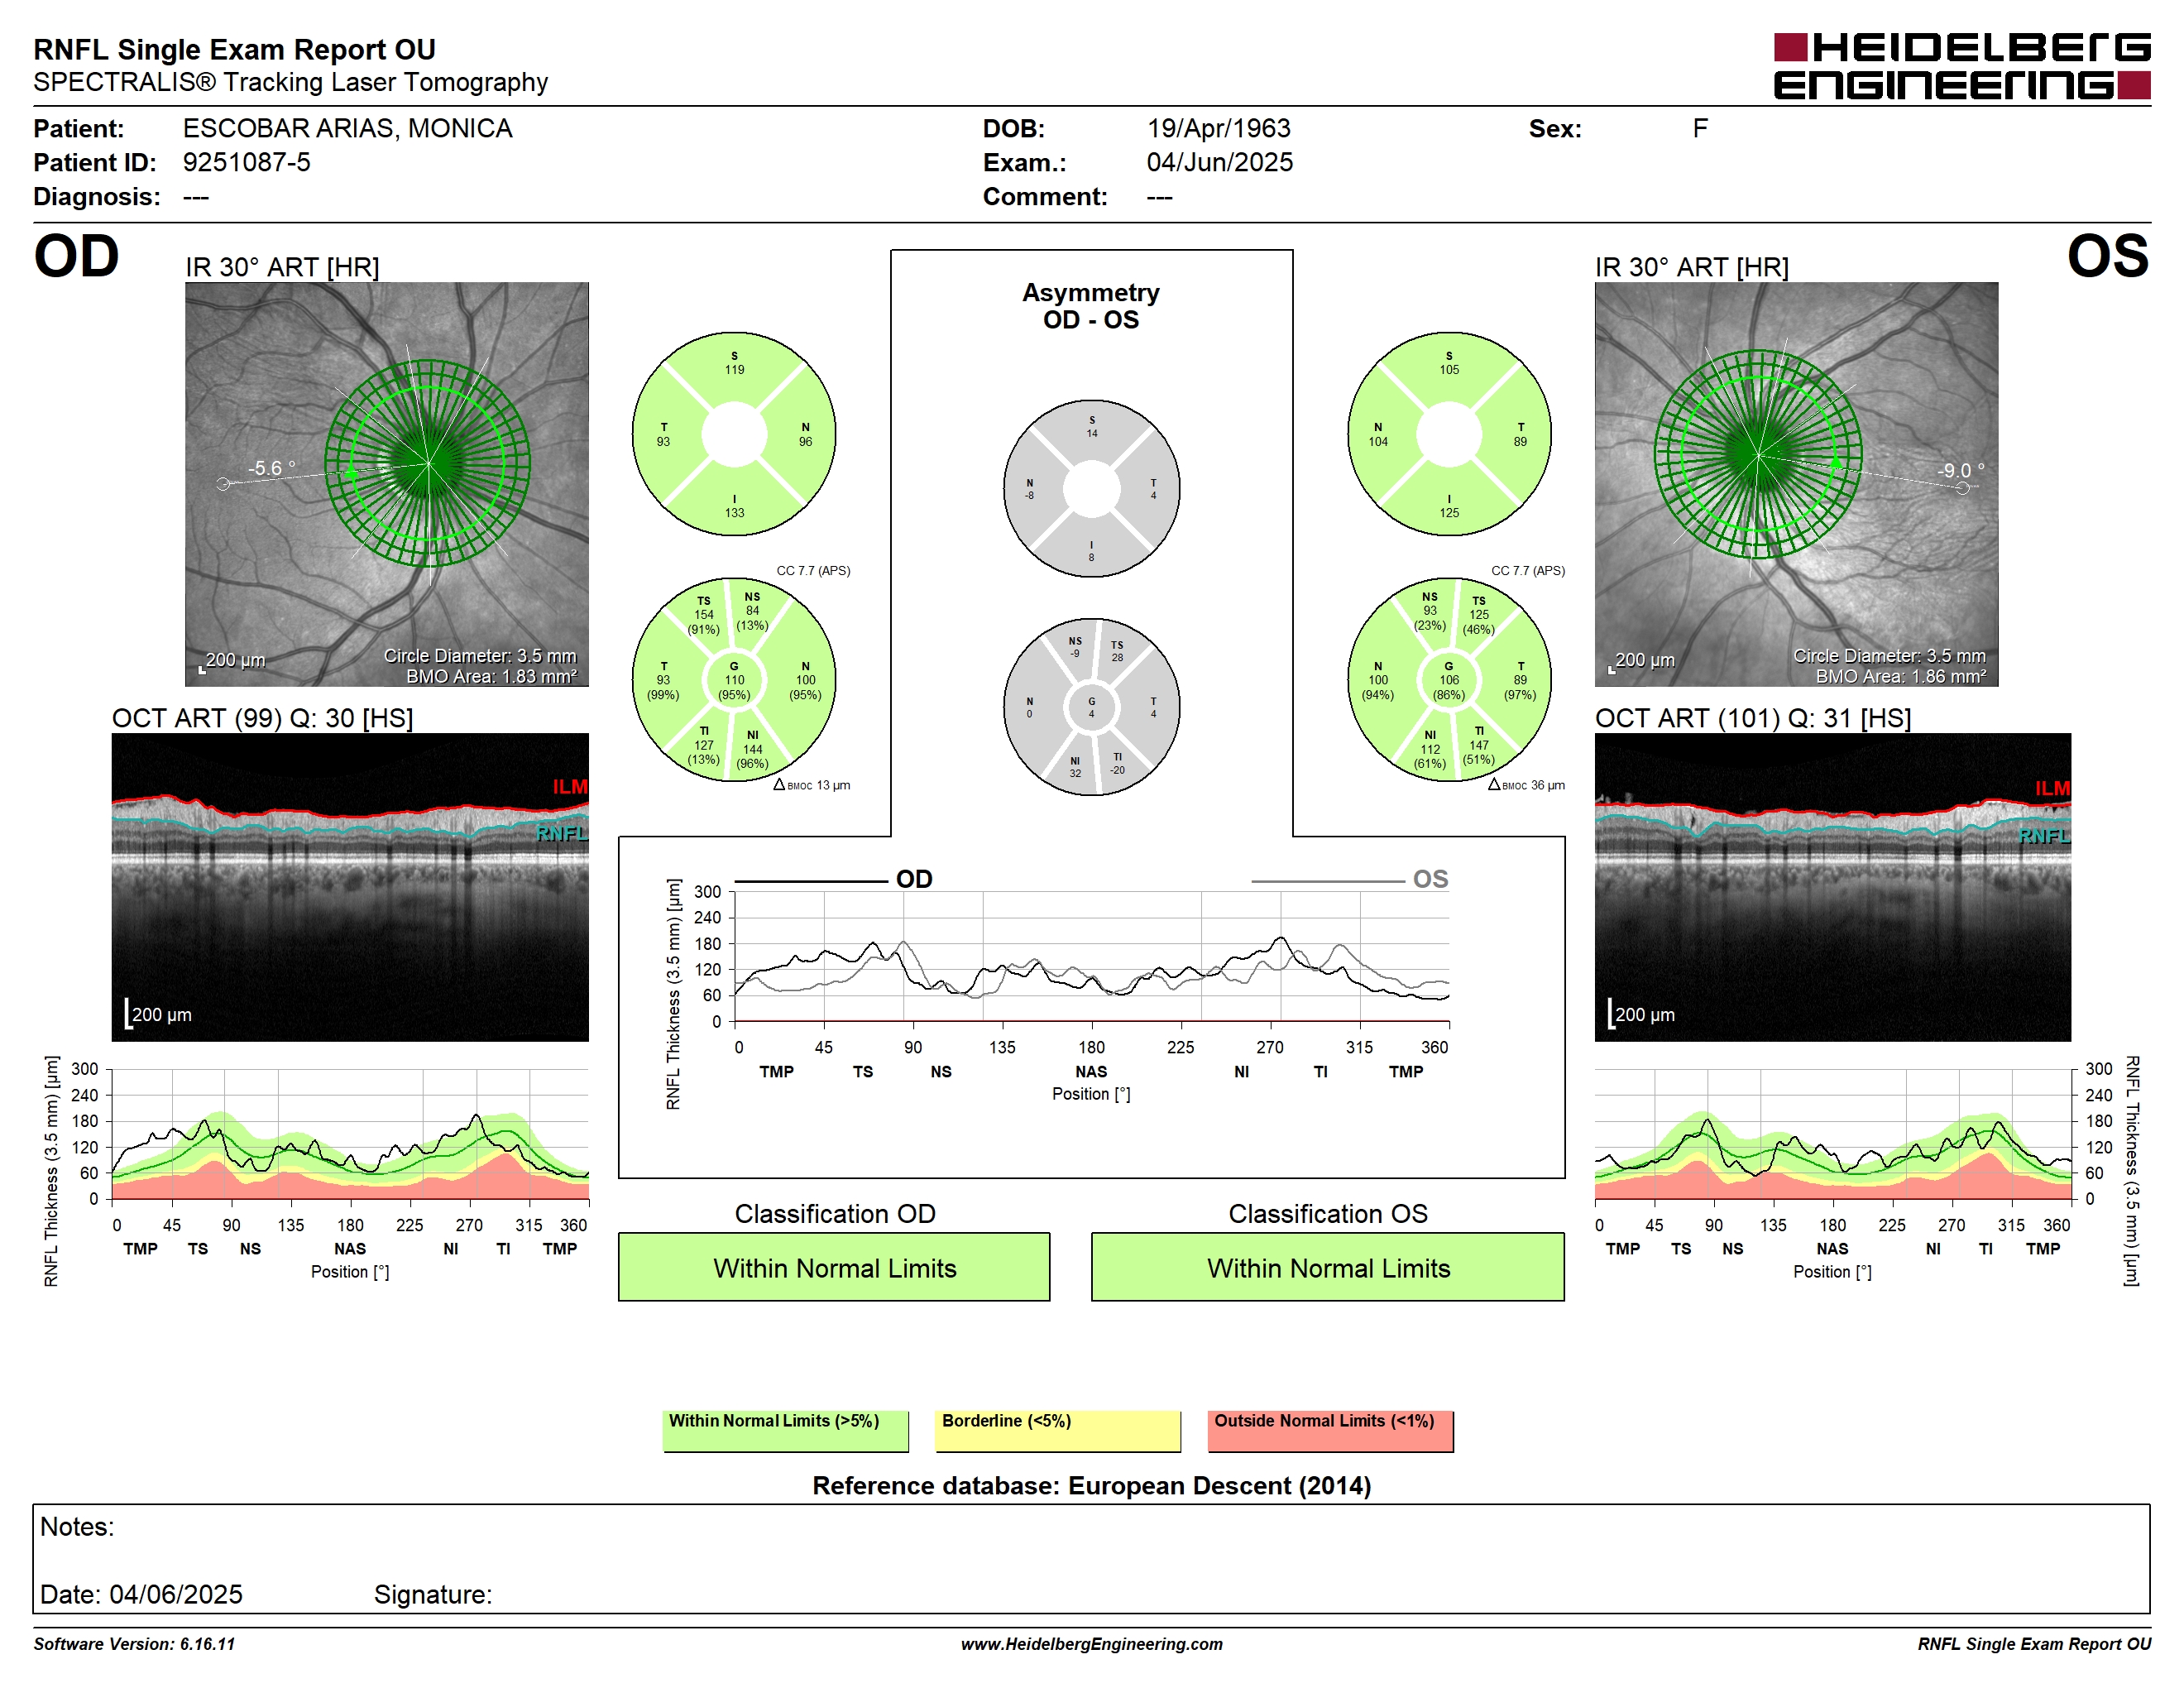Select the patient name ESCOBAR ARIAS, MONICA
This screenshot has width=2184, height=1688.
coord(347,129)
